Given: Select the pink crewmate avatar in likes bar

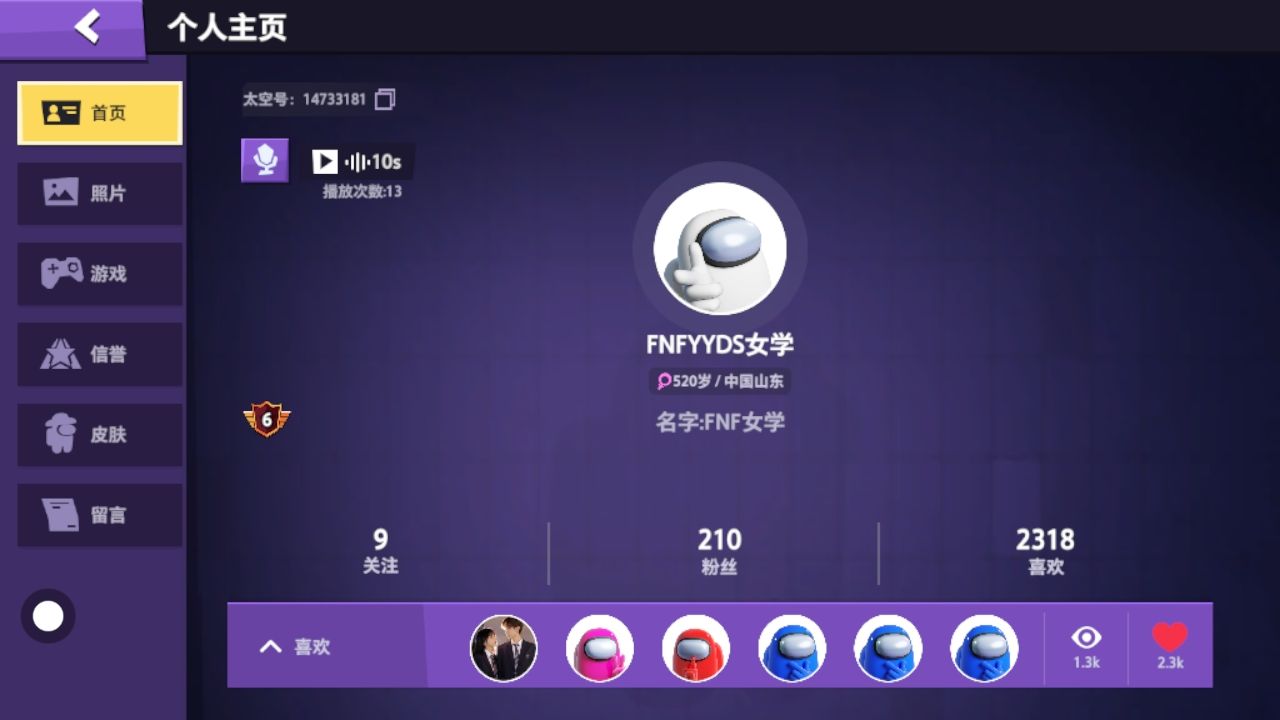Looking at the screenshot, I should point(600,648).
